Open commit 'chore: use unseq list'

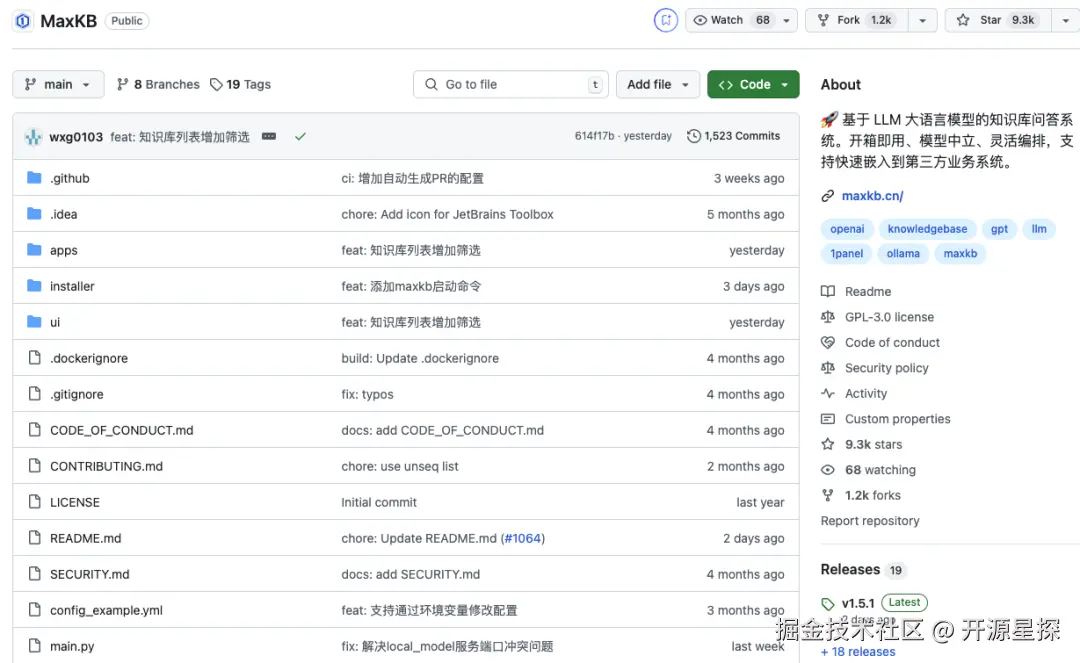point(399,466)
